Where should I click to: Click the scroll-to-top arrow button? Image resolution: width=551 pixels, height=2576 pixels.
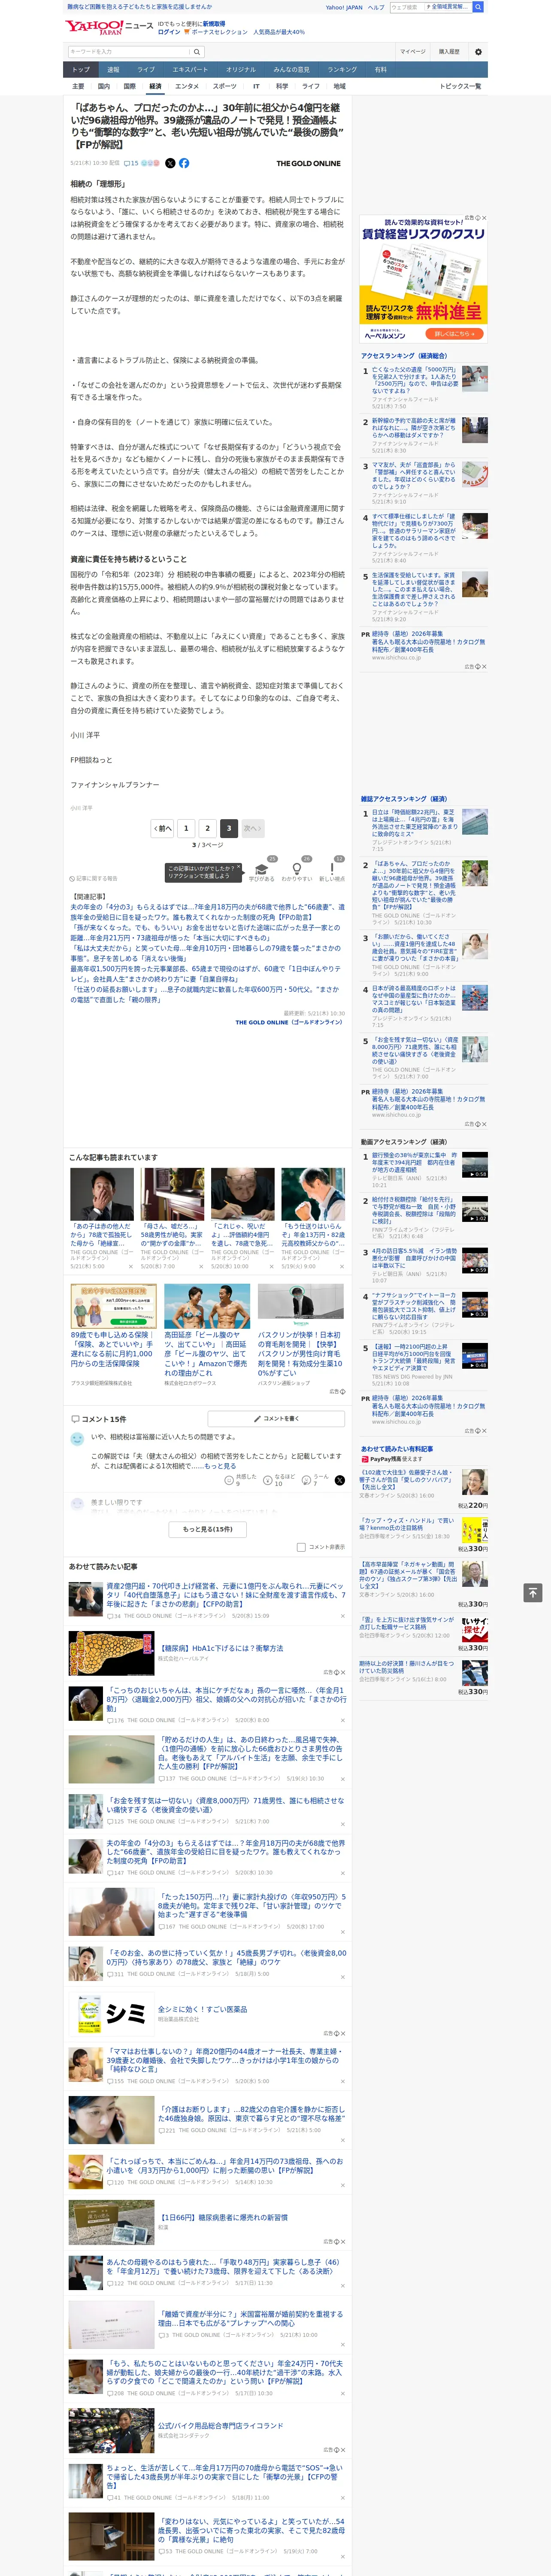534,1592
